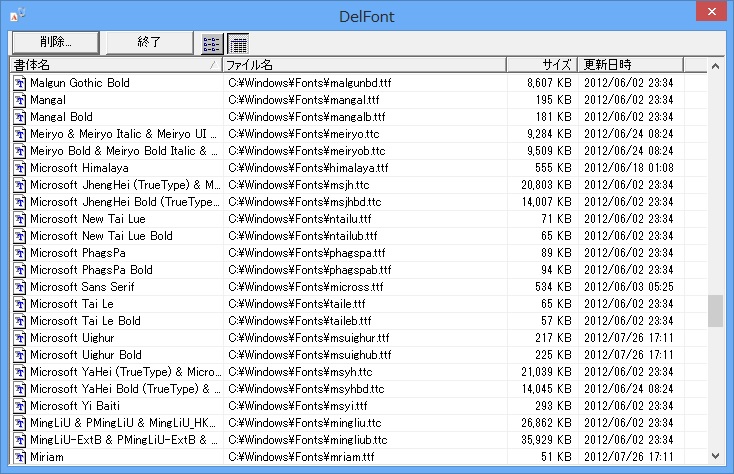Click font icon for mingliub.ttc row
Screen dimensions: 734x474
[20, 440]
